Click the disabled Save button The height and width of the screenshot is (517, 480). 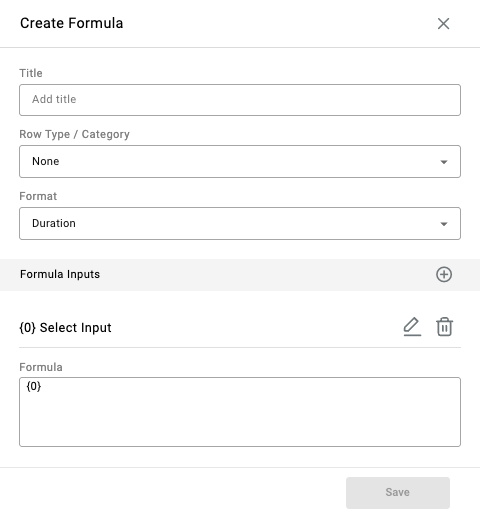point(398,493)
